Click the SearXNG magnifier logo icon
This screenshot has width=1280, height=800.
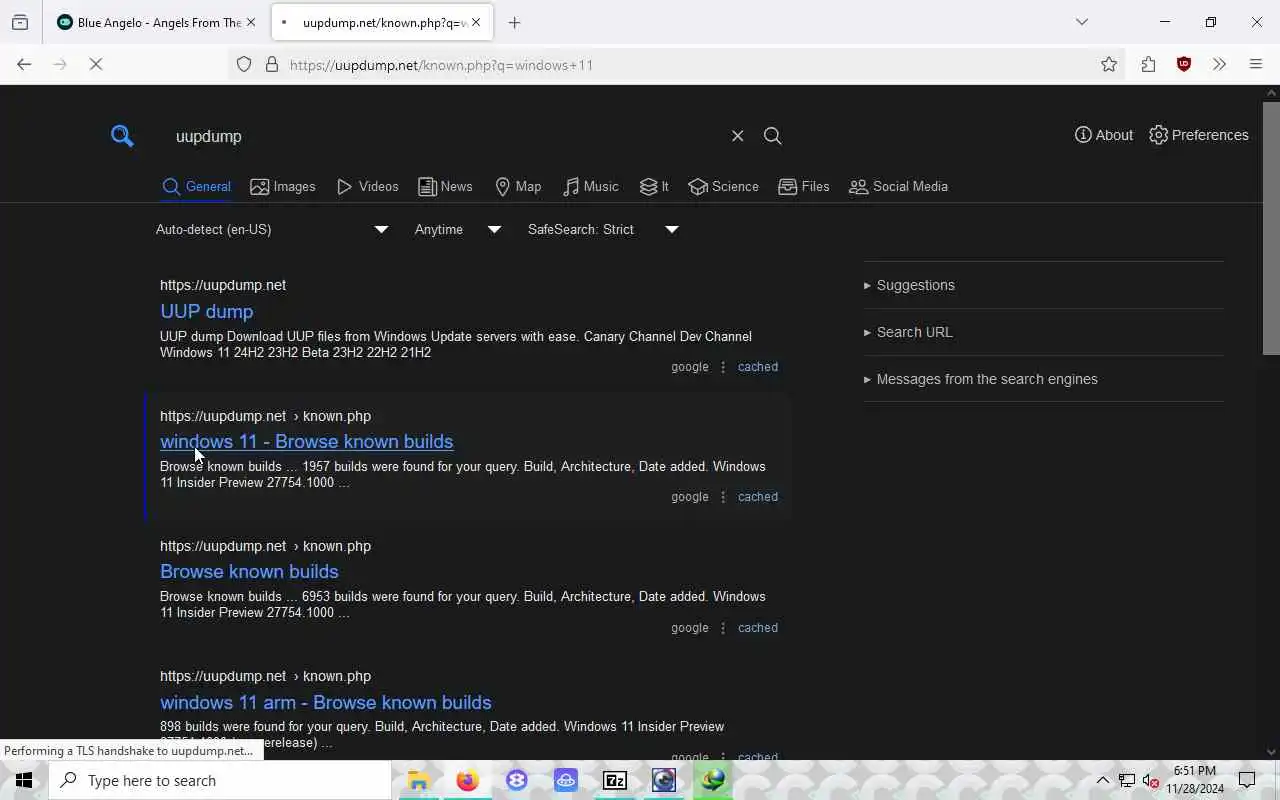(122, 136)
